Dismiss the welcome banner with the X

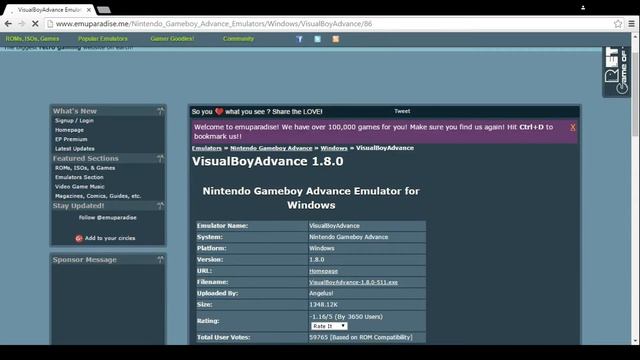573,127
